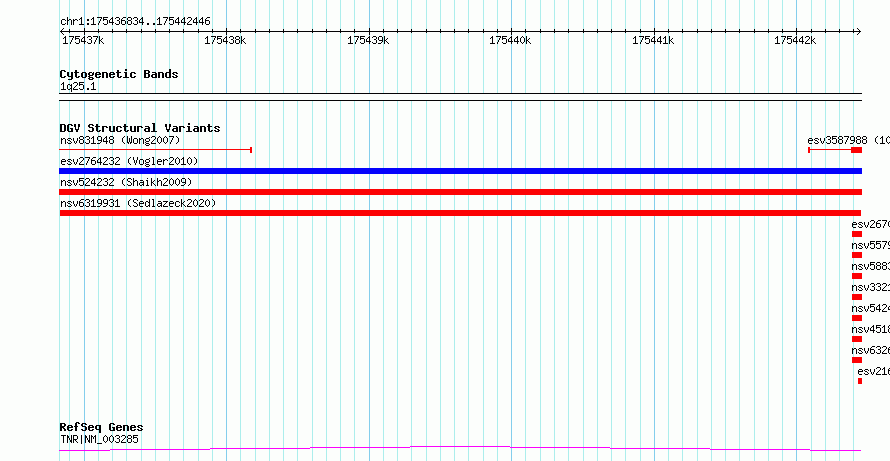Click the 175439k ruler tick label
This screenshot has width=890, height=461.
coord(368,40)
